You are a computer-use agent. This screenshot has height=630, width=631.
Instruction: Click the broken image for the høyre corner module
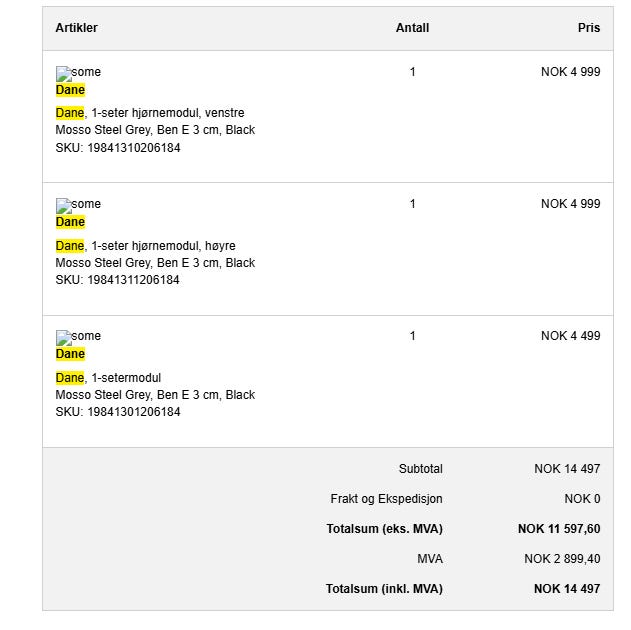(x=78, y=205)
